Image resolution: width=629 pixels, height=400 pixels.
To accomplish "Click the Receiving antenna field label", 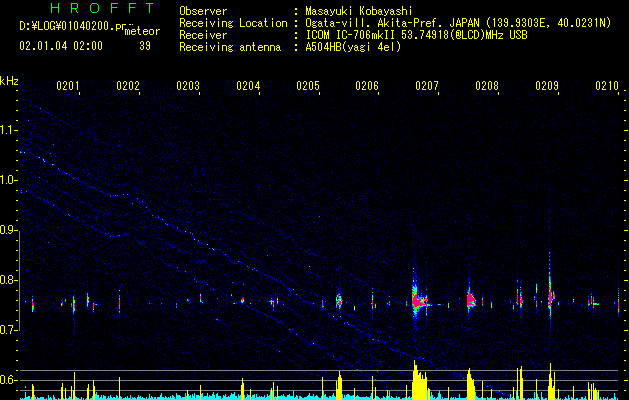I will point(230,47).
